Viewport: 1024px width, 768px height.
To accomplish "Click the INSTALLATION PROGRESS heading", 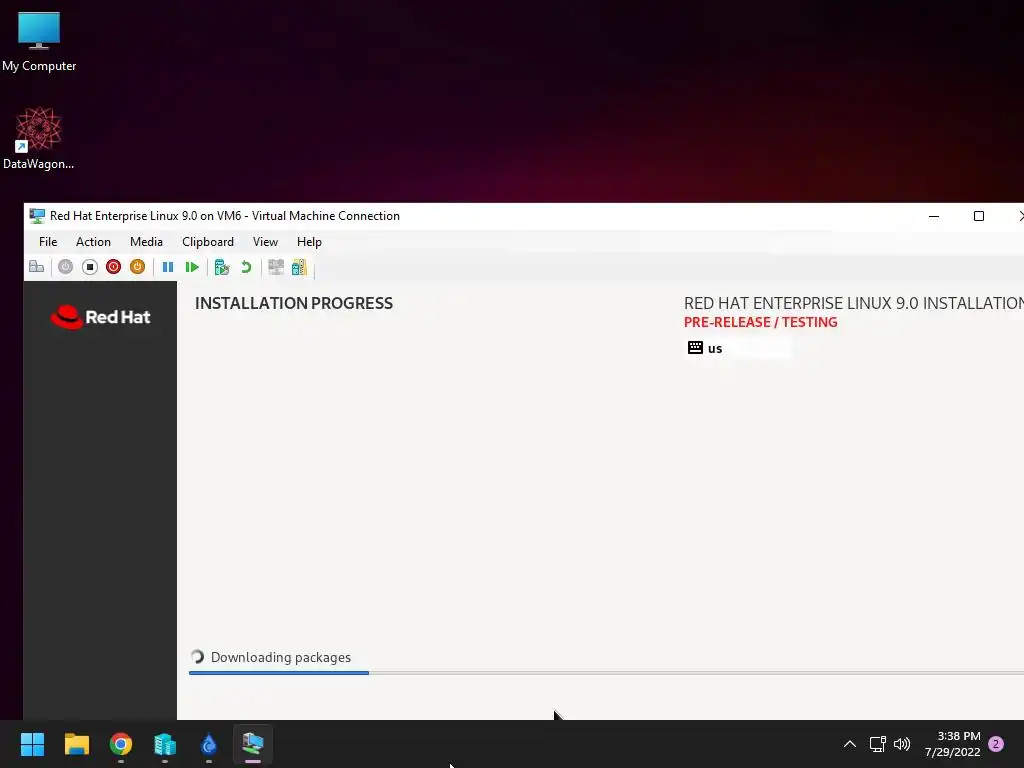I will pos(294,303).
